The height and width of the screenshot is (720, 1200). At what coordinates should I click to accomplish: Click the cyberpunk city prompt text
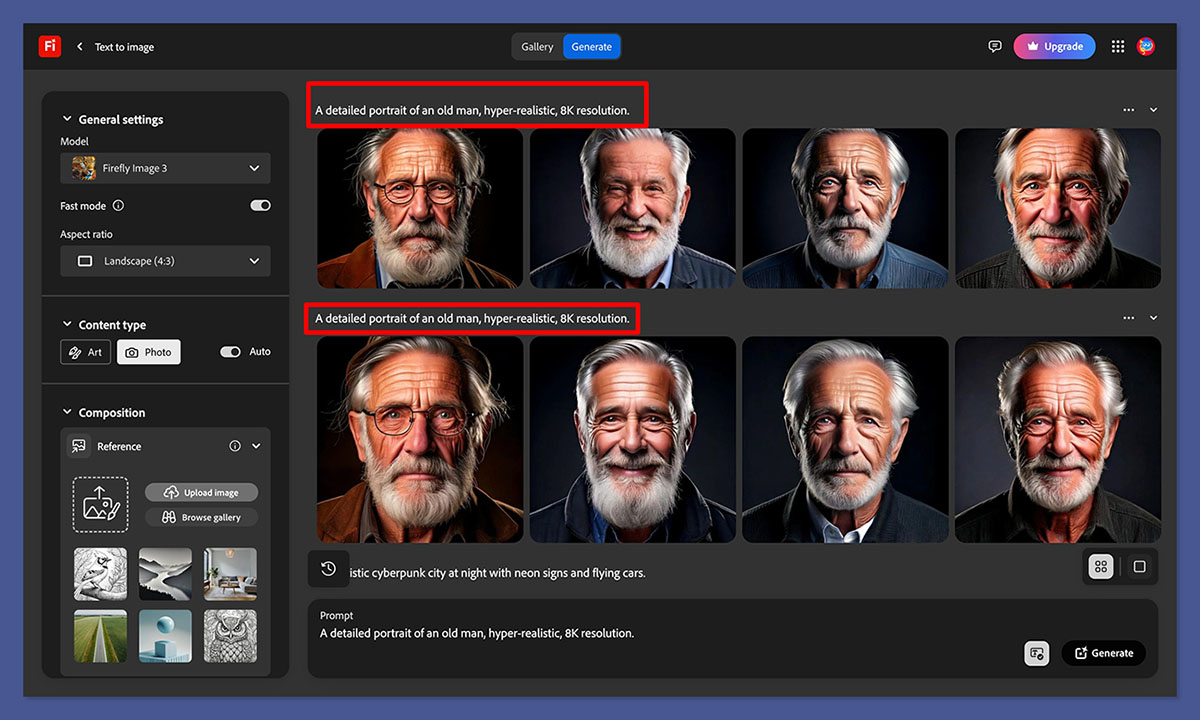(x=497, y=573)
